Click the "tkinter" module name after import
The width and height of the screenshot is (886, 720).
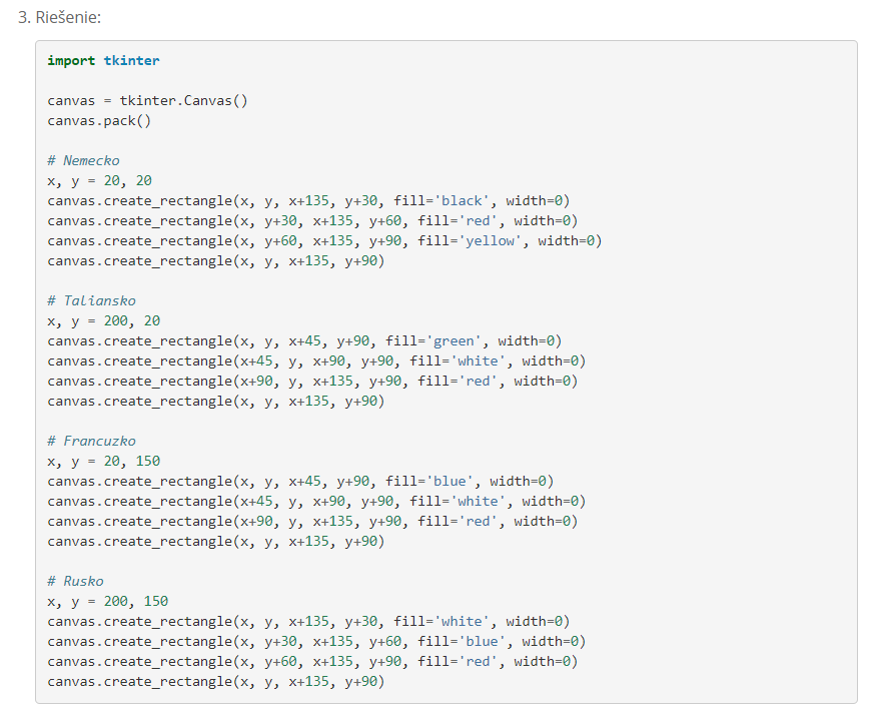coord(131,61)
